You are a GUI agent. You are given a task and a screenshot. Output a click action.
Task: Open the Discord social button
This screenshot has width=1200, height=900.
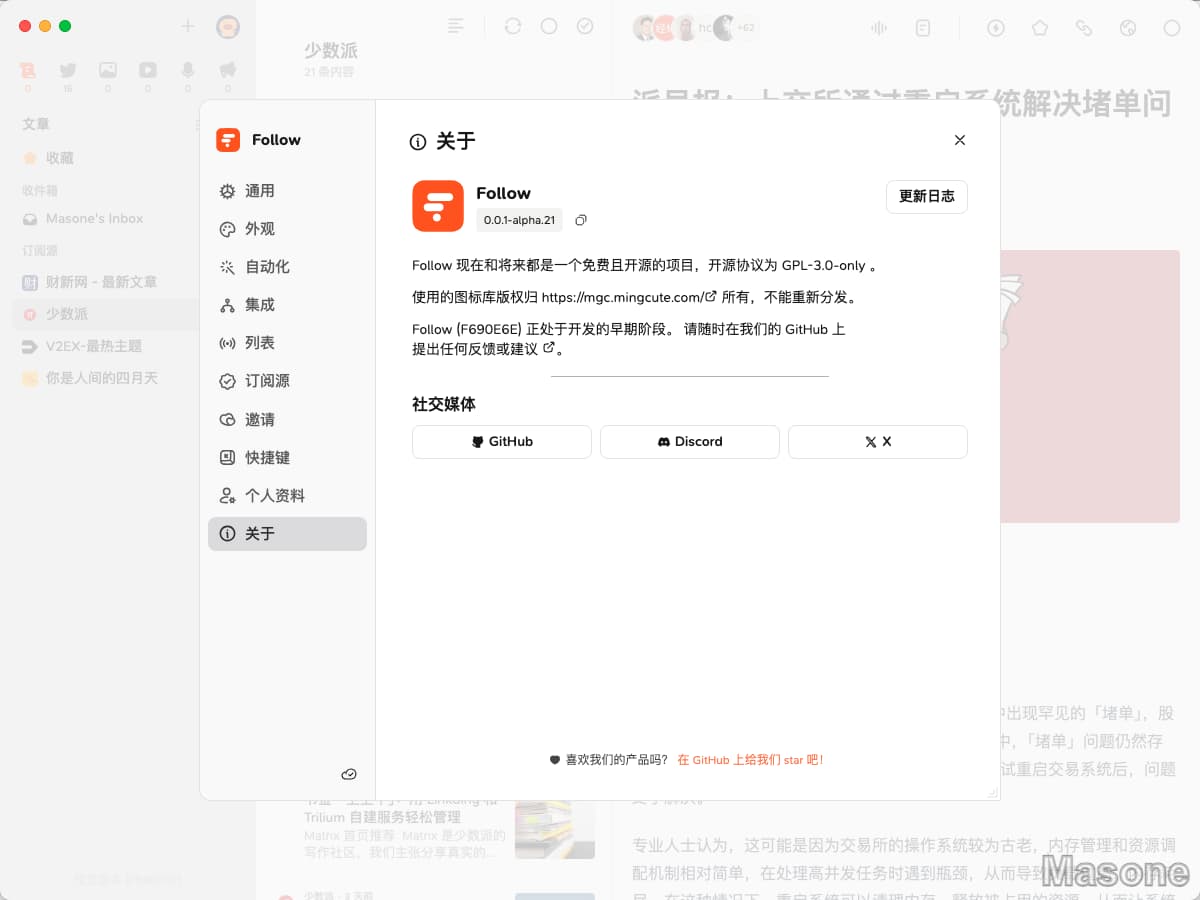pyautogui.click(x=690, y=442)
